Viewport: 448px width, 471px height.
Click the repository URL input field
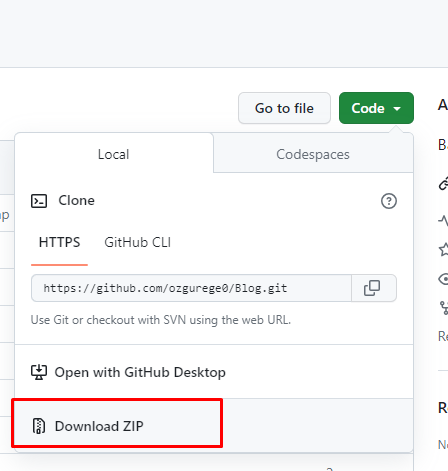click(191, 288)
